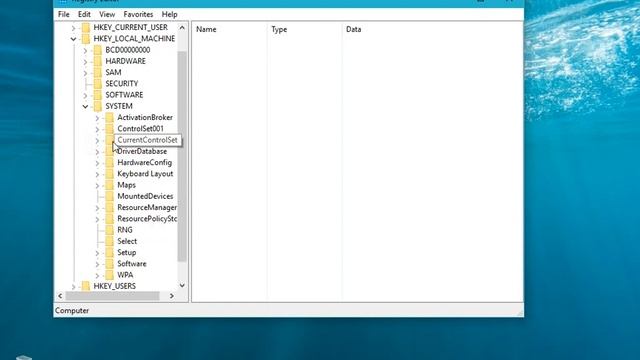Expand the Setup key
The height and width of the screenshot is (360, 640).
[97, 253]
